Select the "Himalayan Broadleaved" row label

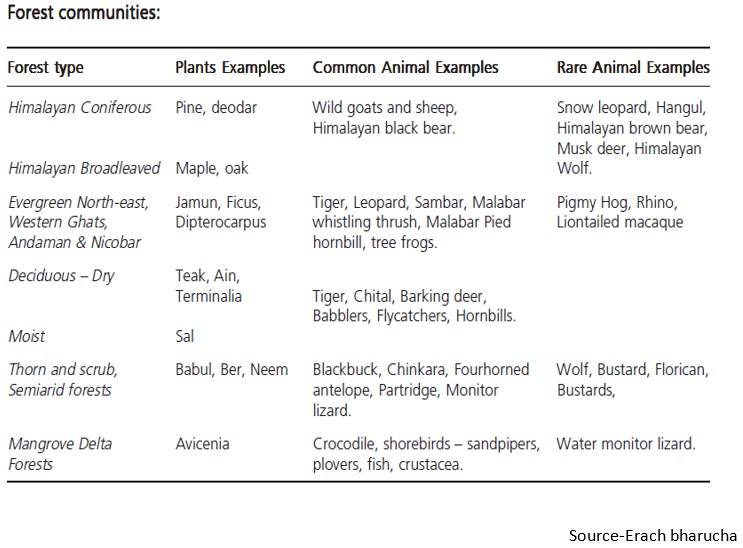pos(84,168)
